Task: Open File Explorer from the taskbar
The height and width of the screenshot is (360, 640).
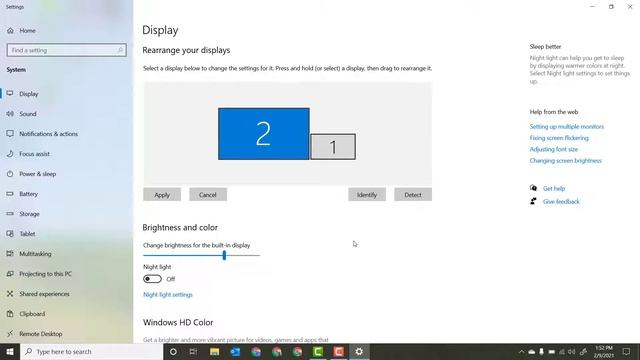Action: click(215, 351)
